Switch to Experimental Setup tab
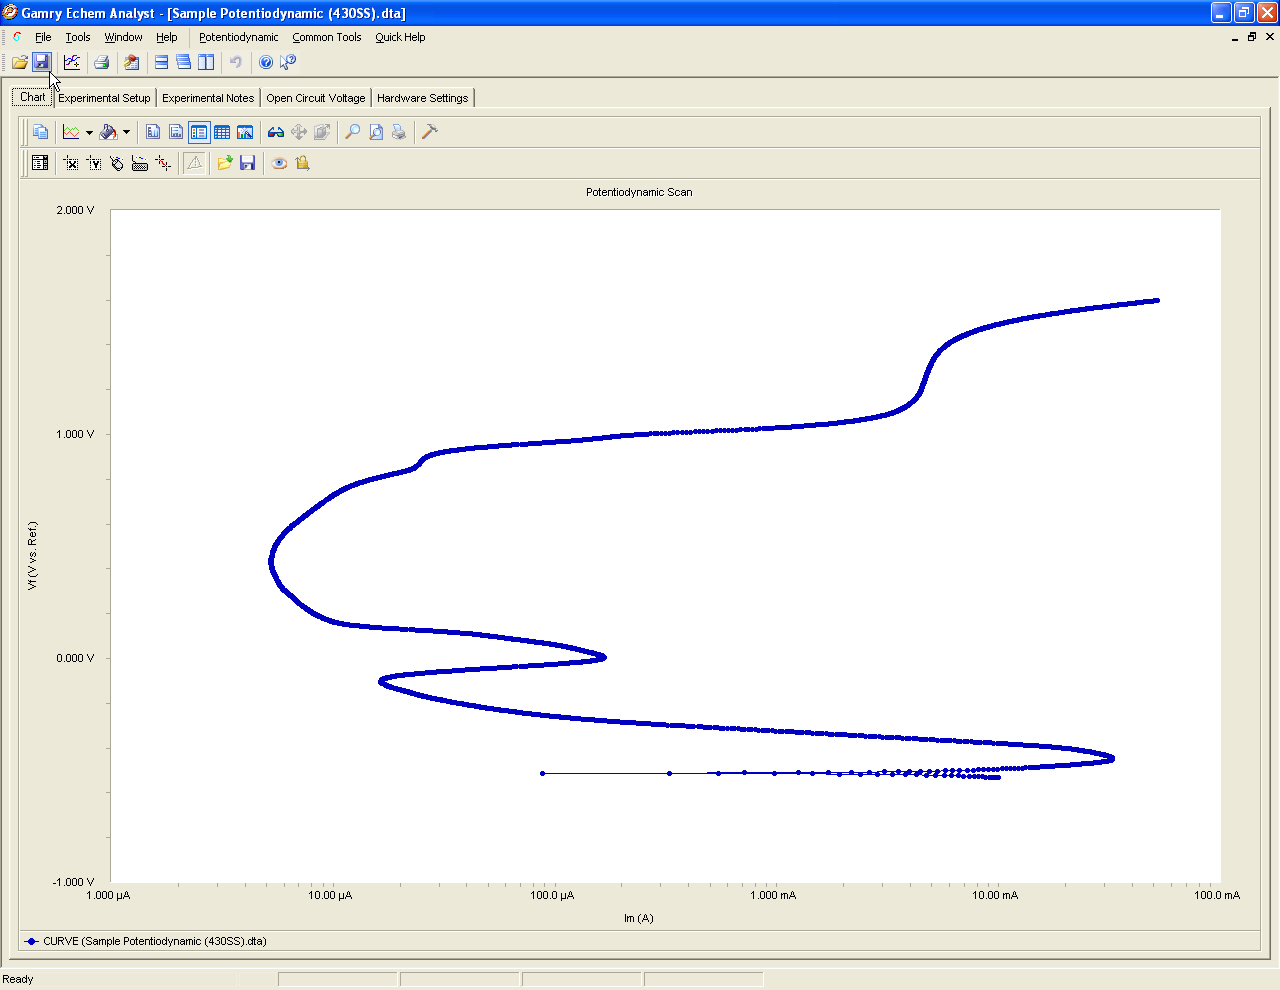This screenshot has height=990, width=1280. pos(104,98)
